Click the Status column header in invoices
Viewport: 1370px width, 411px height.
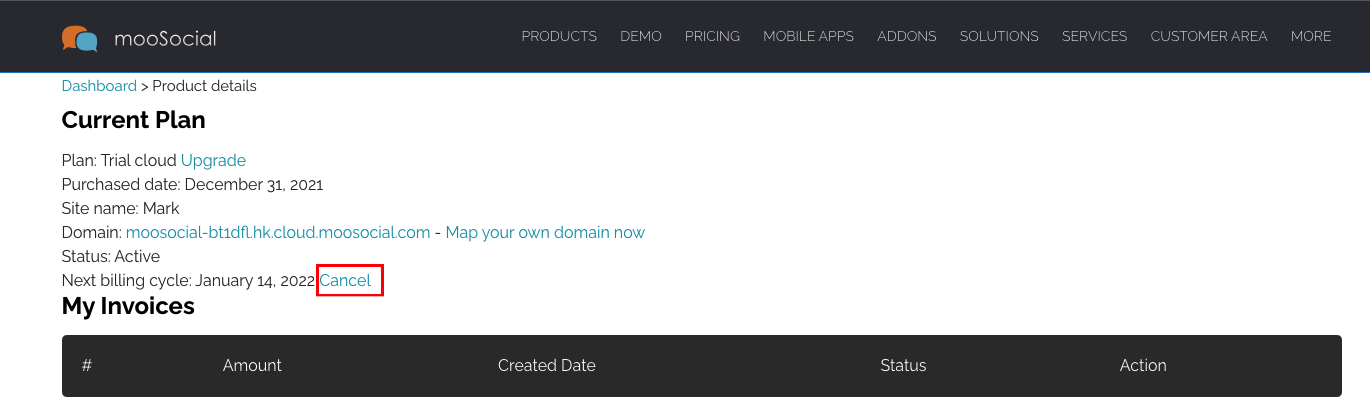coord(903,365)
